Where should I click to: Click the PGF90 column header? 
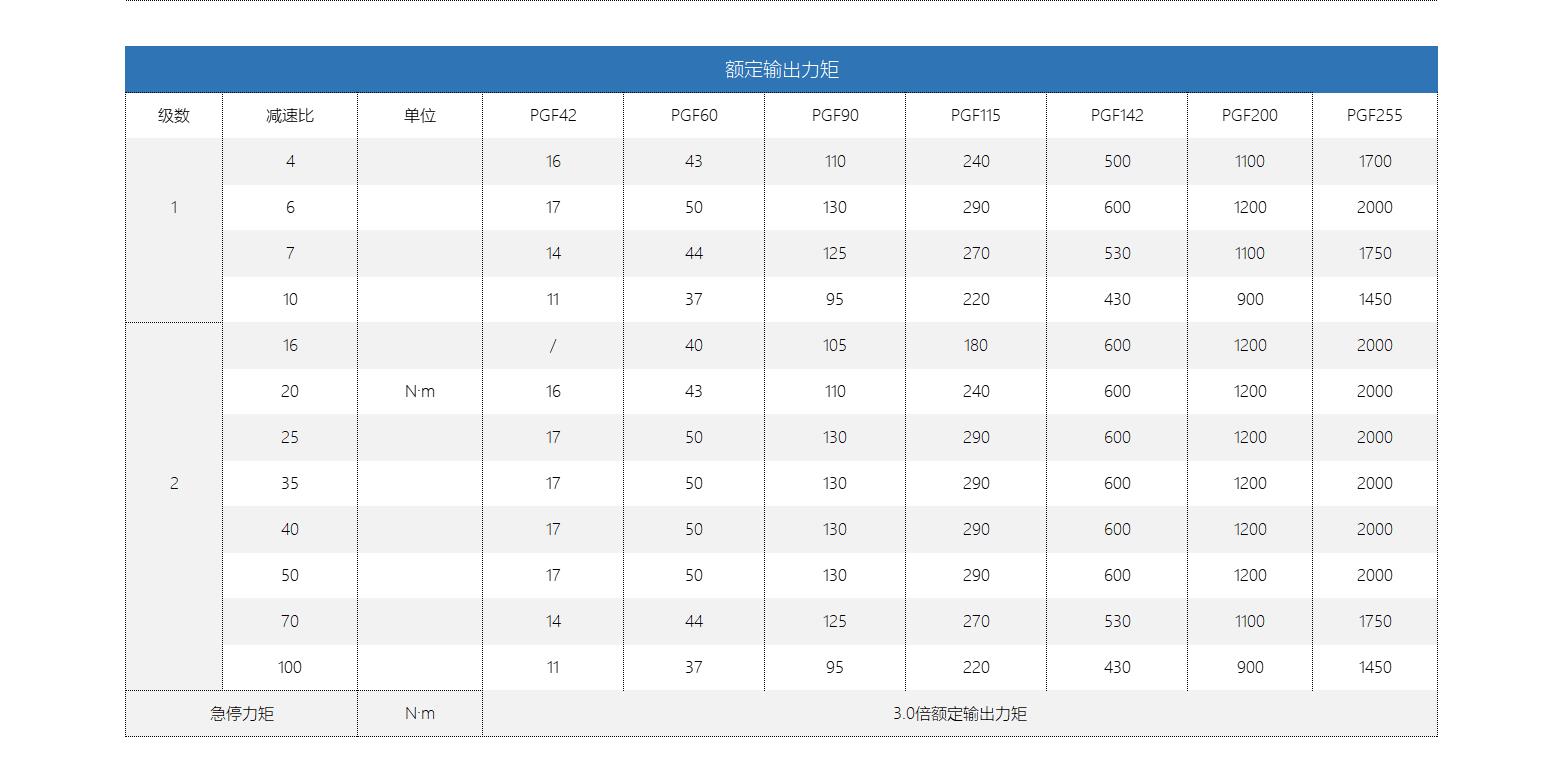pyautogui.click(x=835, y=115)
